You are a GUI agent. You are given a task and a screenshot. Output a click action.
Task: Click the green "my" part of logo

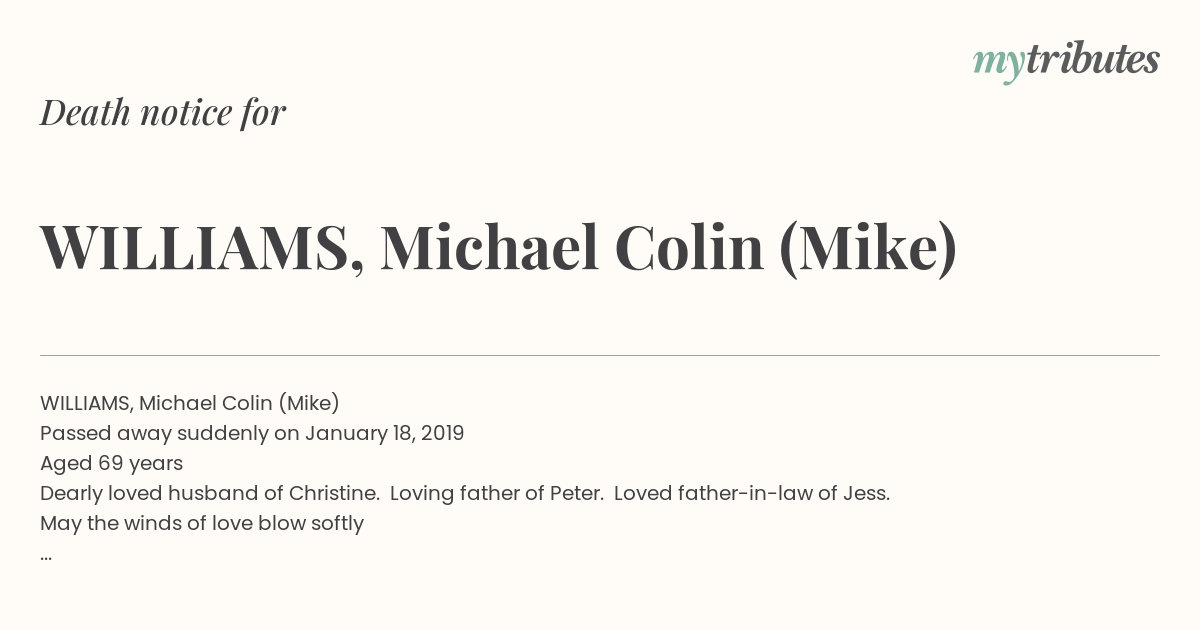[x=998, y=62]
